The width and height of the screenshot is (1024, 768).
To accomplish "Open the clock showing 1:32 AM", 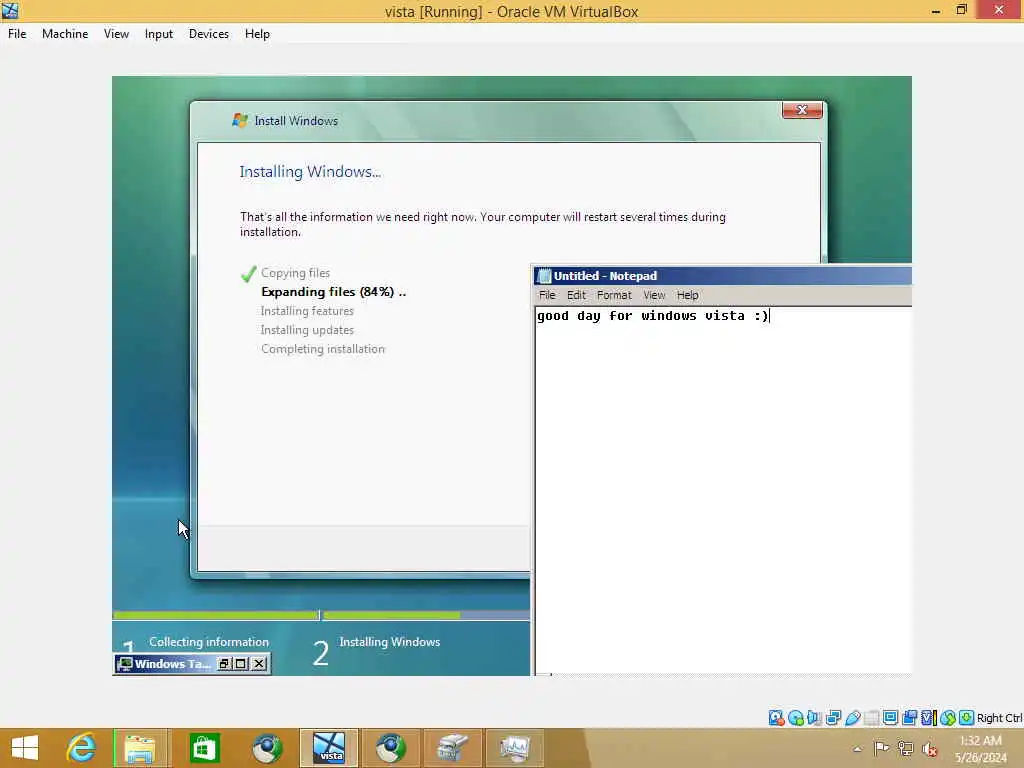I will [x=980, y=749].
